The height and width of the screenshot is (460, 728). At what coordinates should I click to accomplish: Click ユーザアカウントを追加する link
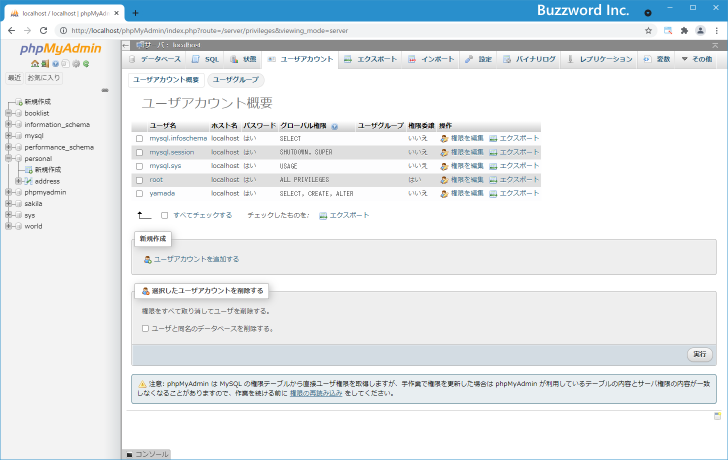pos(196,259)
